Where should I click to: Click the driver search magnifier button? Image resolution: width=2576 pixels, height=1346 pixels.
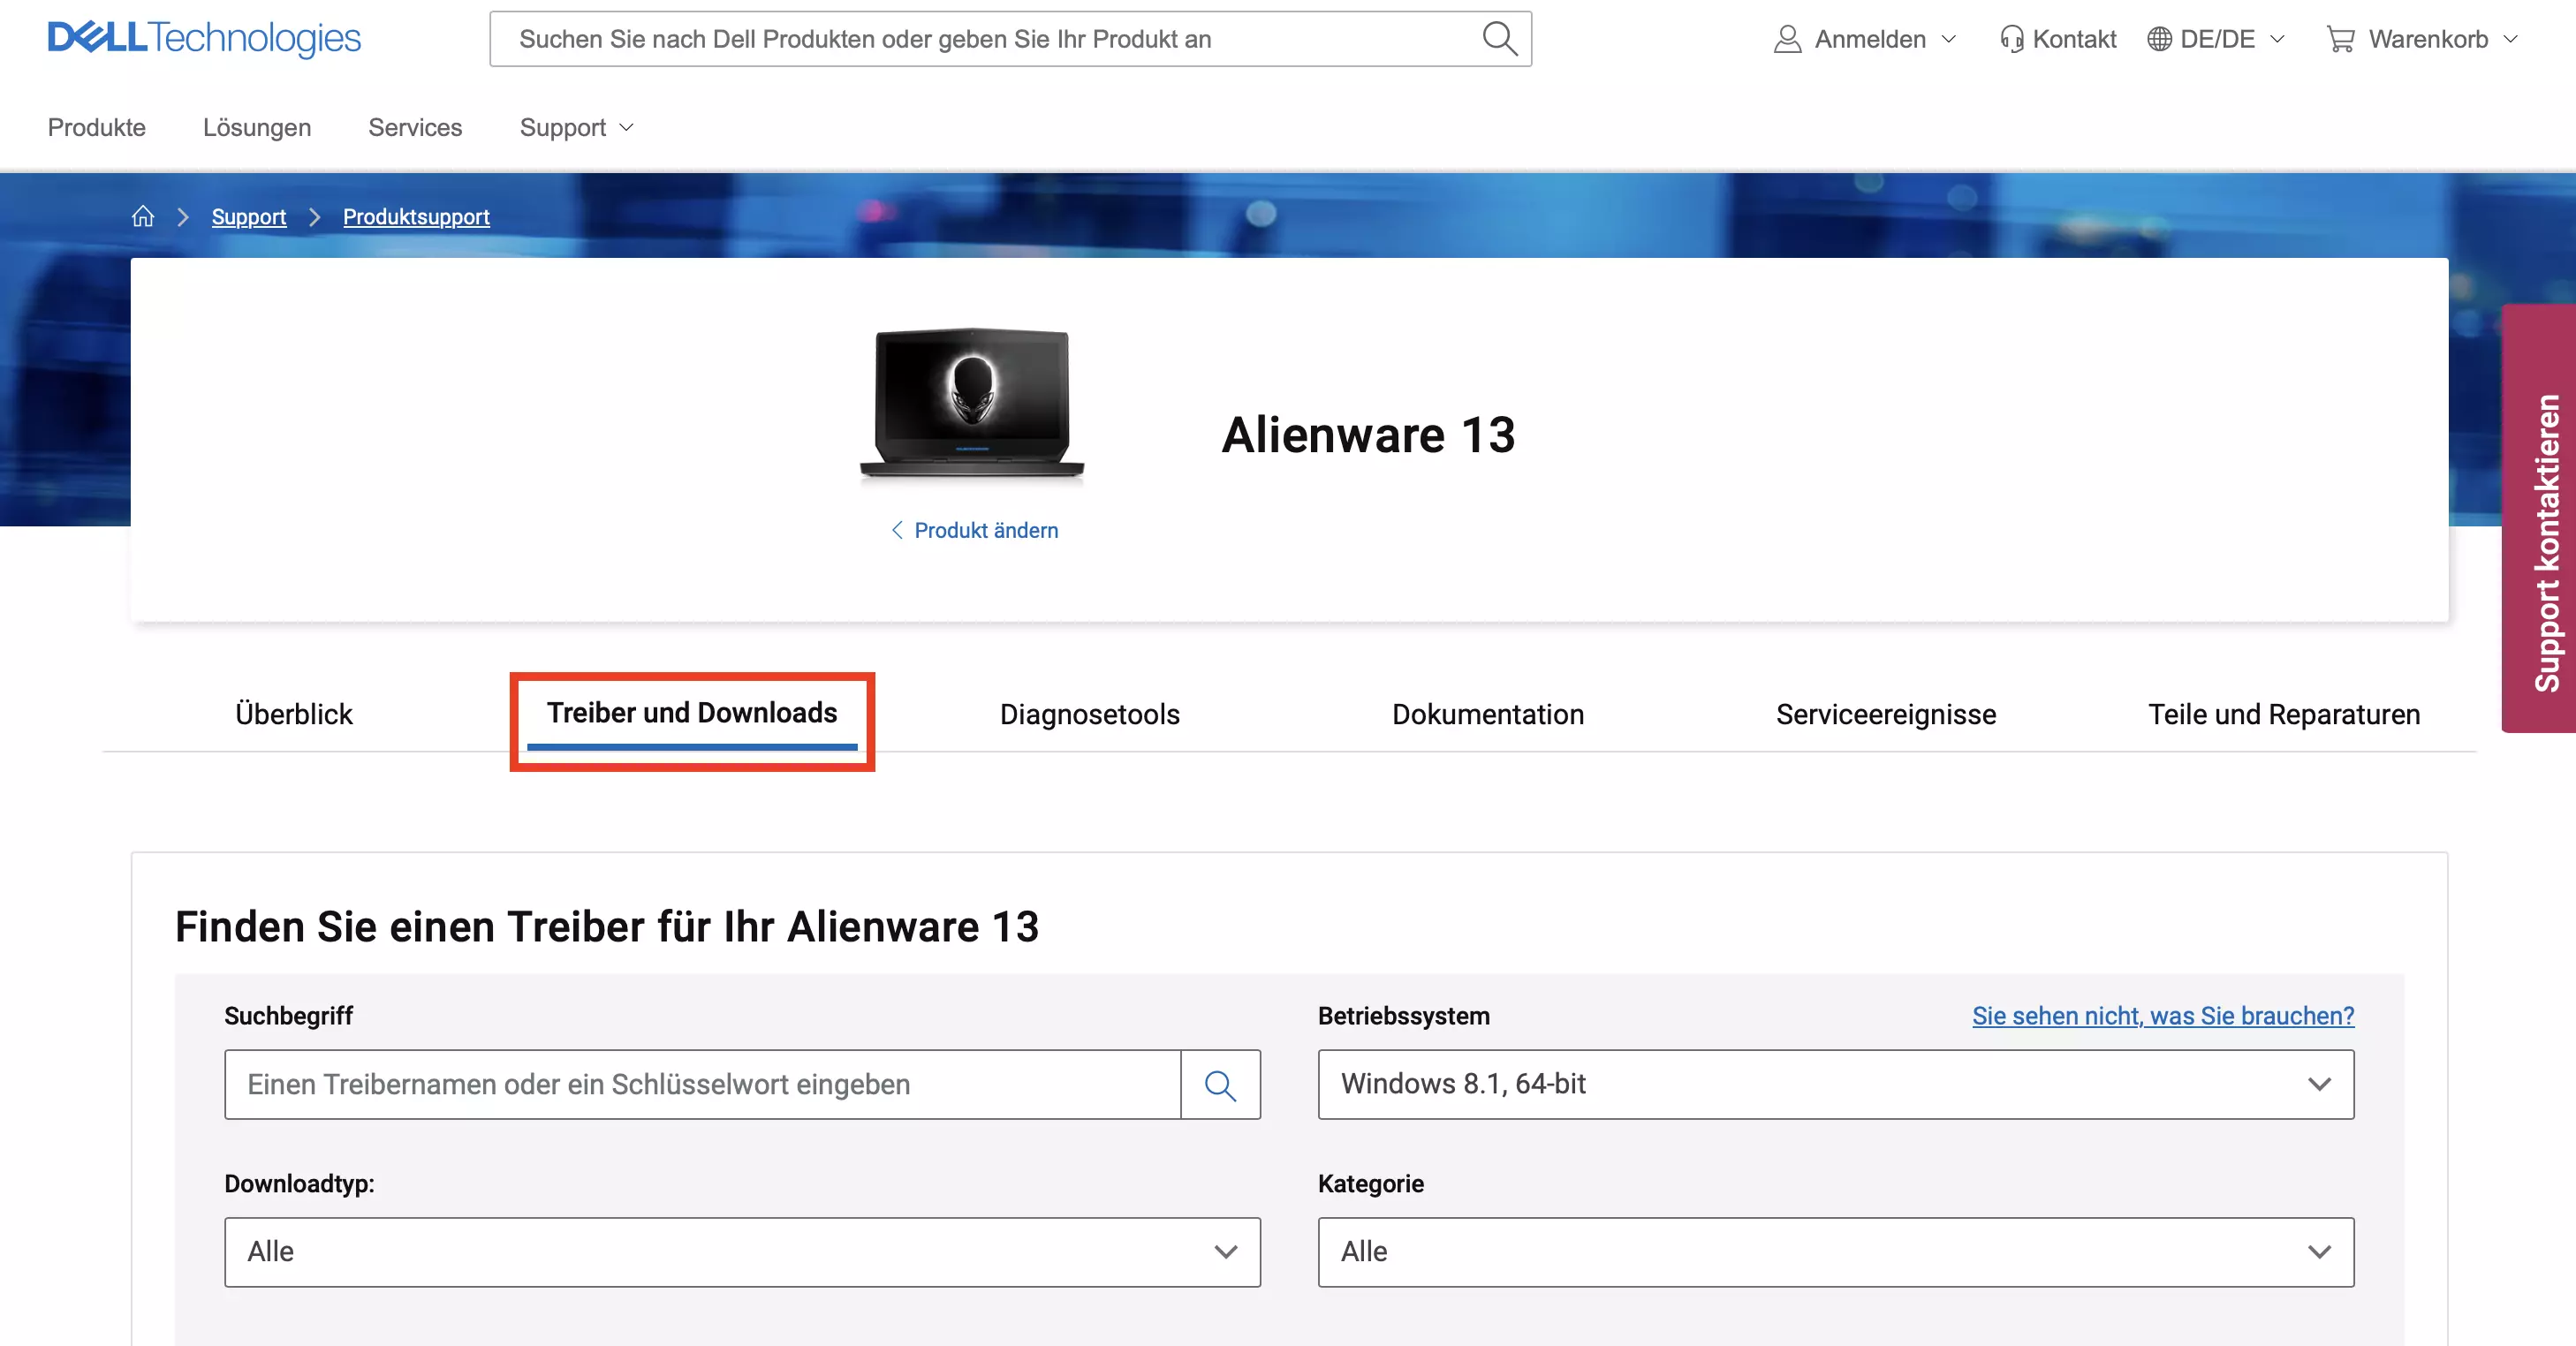pyautogui.click(x=1221, y=1084)
